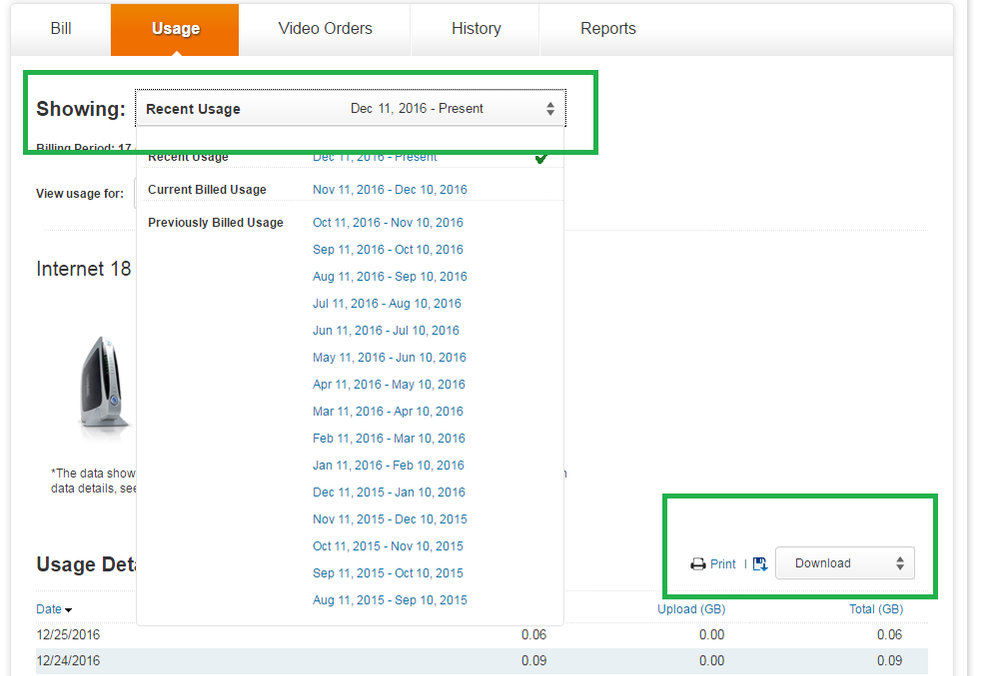Screen dimensions: 999x676
Task: Click the Print link
Action: [x=723, y=564]
